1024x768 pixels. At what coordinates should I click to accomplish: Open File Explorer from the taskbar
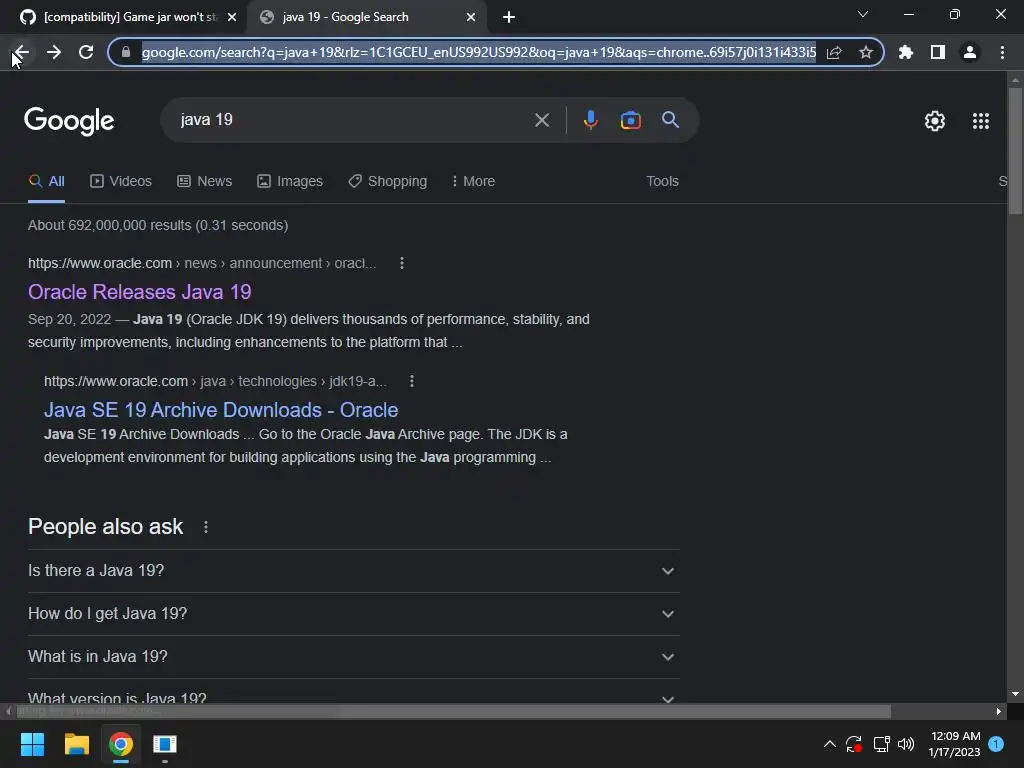point(76,744)
